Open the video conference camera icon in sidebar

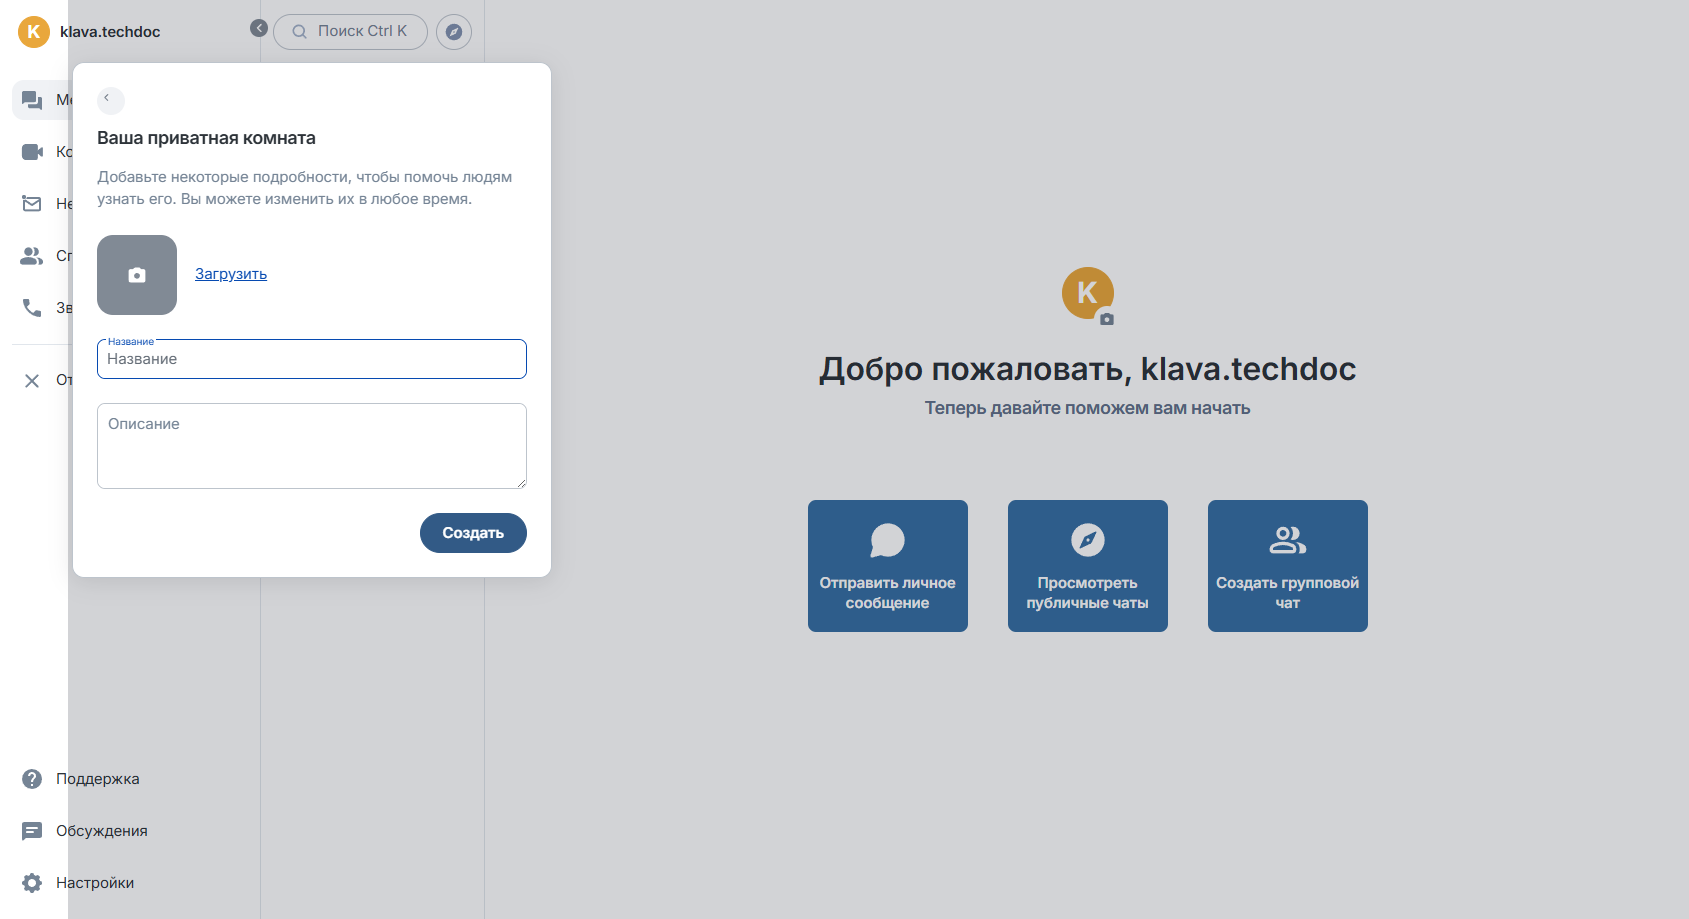tap(32, 152)
